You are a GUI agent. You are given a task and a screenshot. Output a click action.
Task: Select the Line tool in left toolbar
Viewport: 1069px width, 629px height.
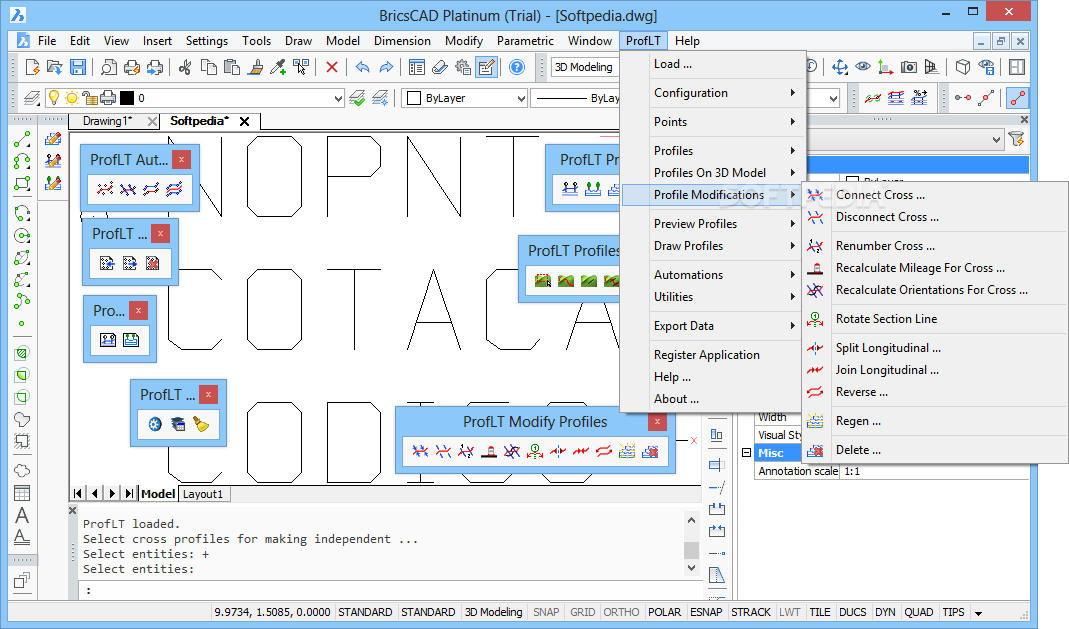(x=22, y=140)
